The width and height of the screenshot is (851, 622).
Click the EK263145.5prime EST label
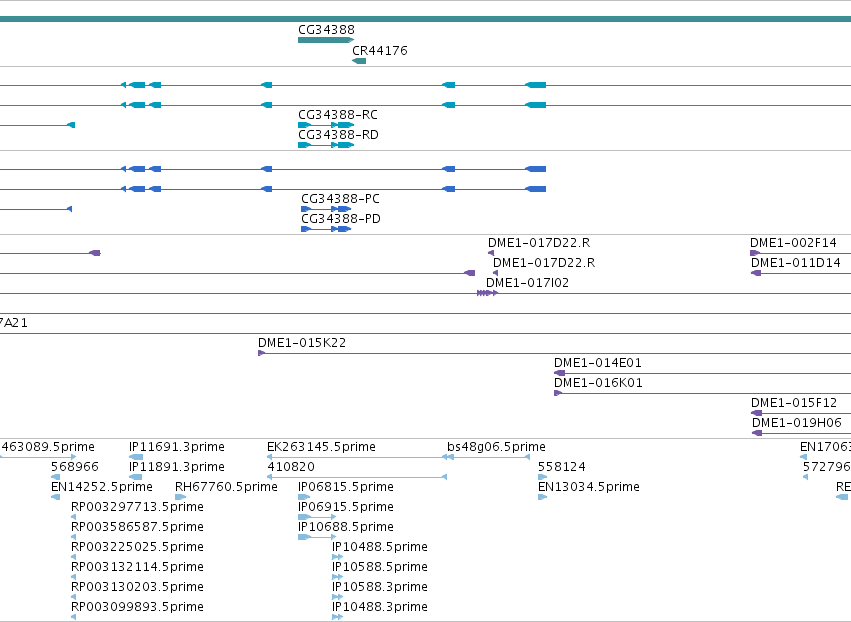click(x=321, y=447)
